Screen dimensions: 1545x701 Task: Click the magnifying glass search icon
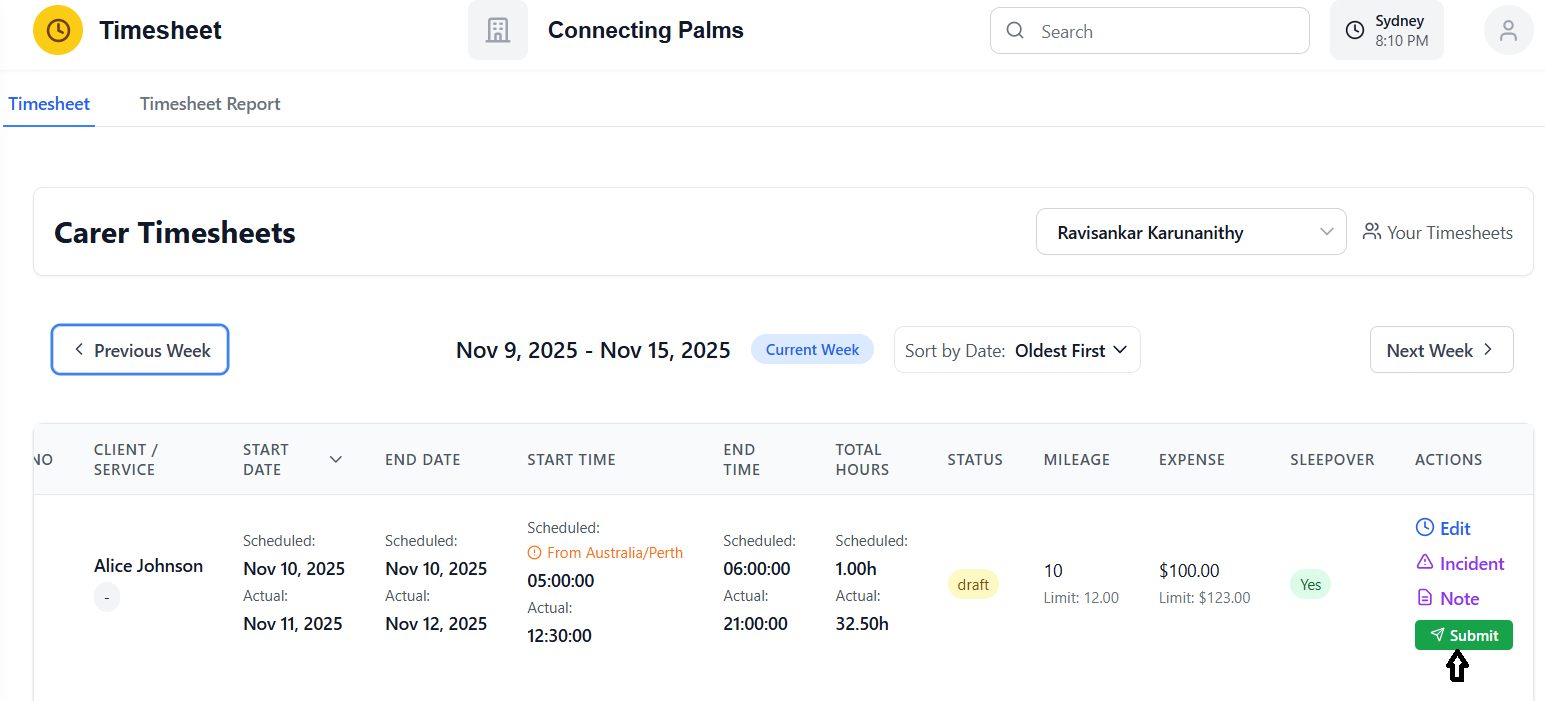point(1015,31)
